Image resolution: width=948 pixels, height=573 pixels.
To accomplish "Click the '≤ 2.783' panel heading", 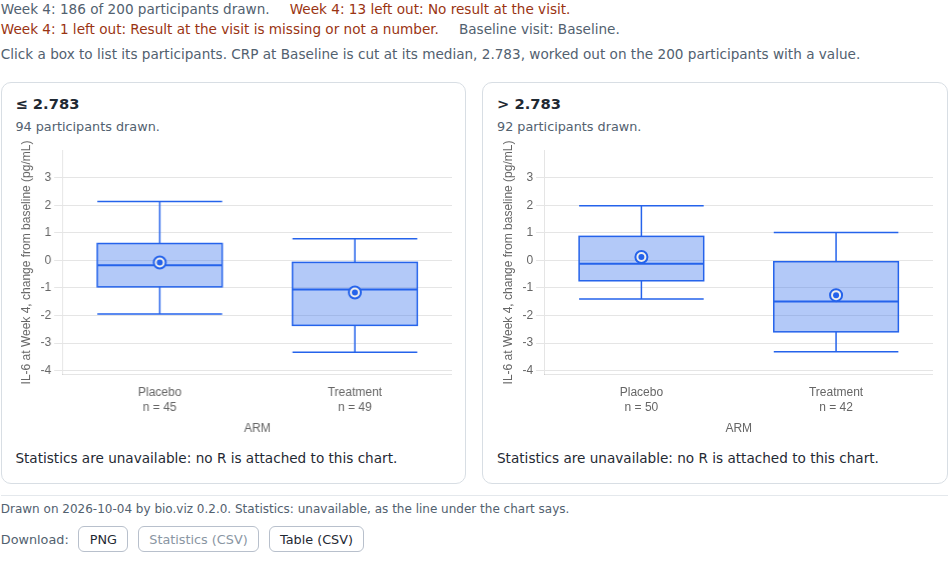I will (x=47, y=104).
